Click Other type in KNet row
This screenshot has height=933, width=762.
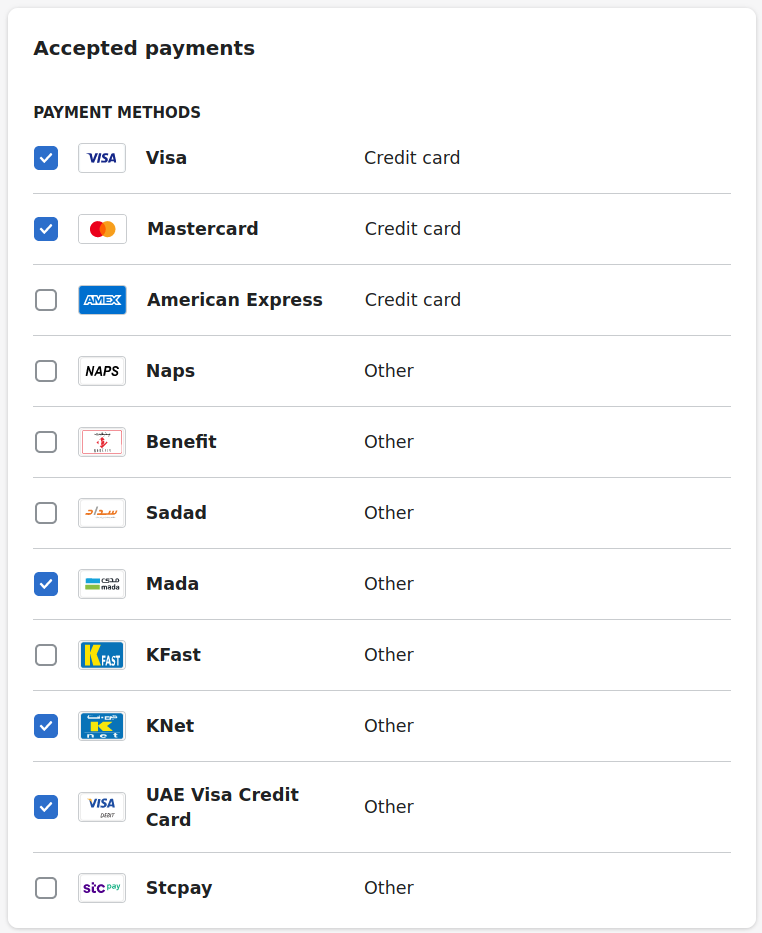389,726
